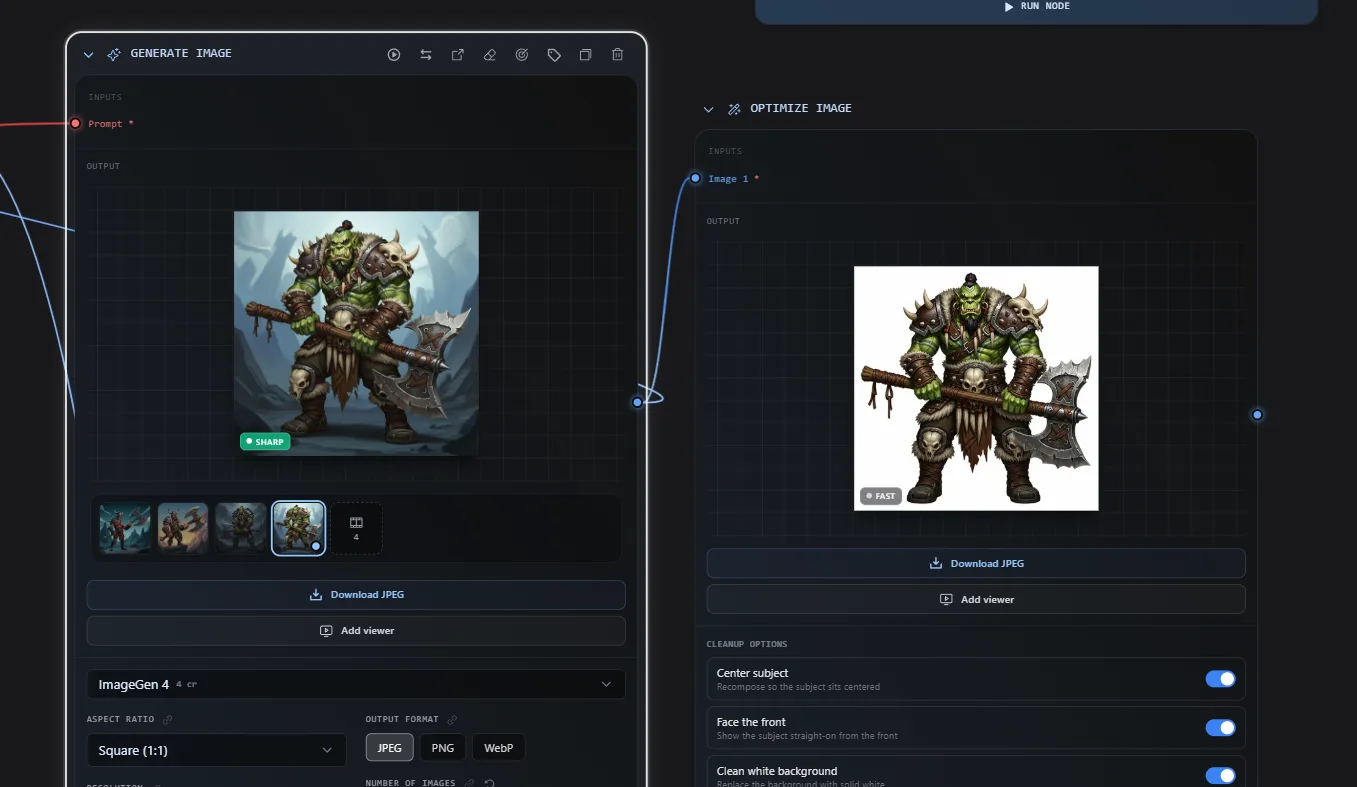The width and height of the screenshot is (1357, 787).
Task: Click the OPTIMIZE IMAGE node title
Action: click(801, 109)
